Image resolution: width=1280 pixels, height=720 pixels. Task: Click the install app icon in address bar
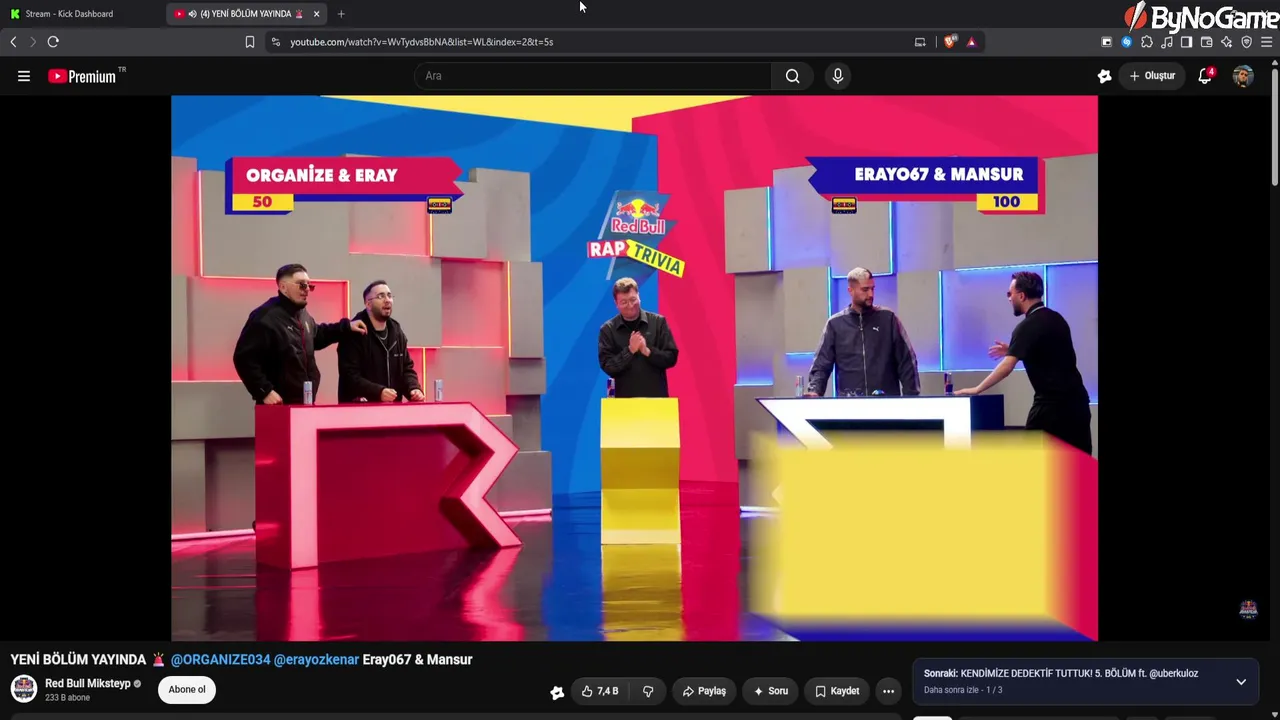(x=920, y=42)
